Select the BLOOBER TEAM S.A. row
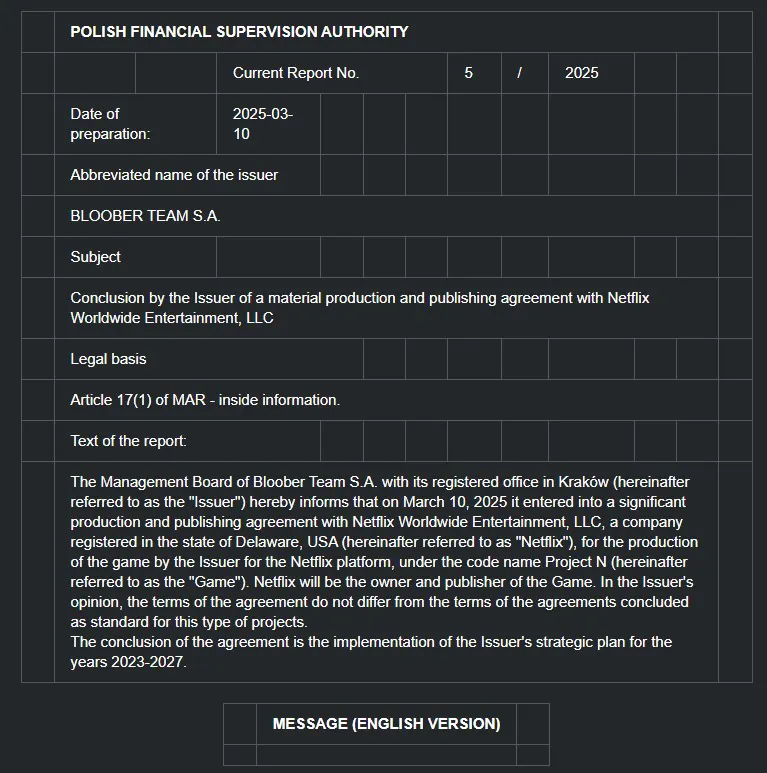 [x=386, y=216]
